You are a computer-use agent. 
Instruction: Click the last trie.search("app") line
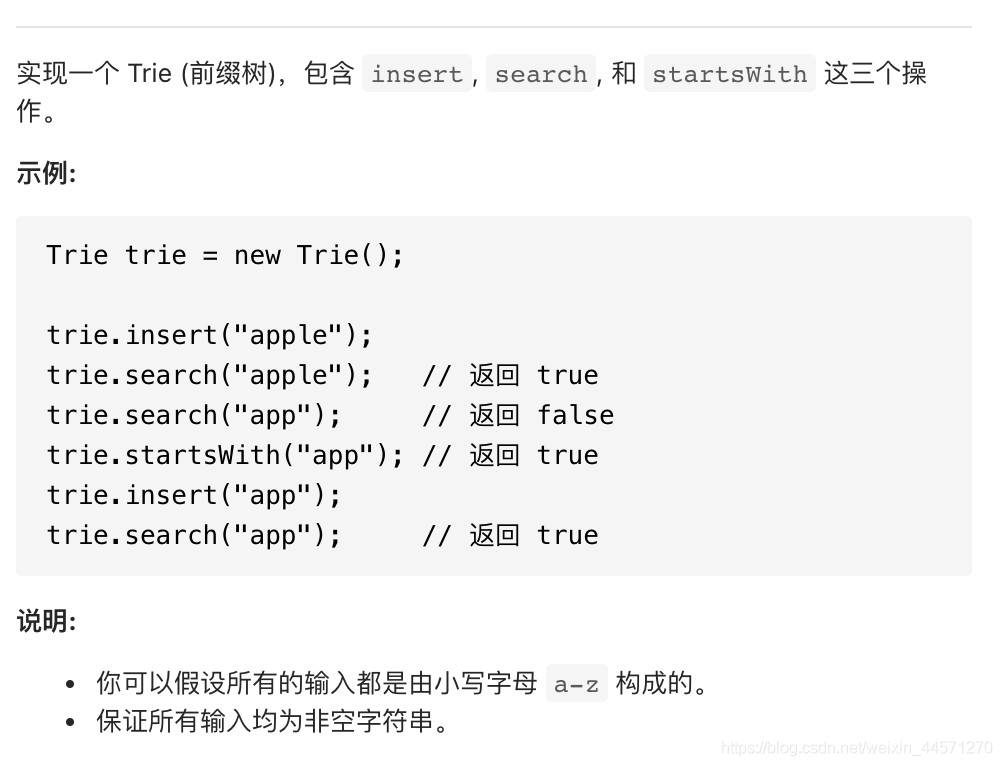click(x=194, y=535)
